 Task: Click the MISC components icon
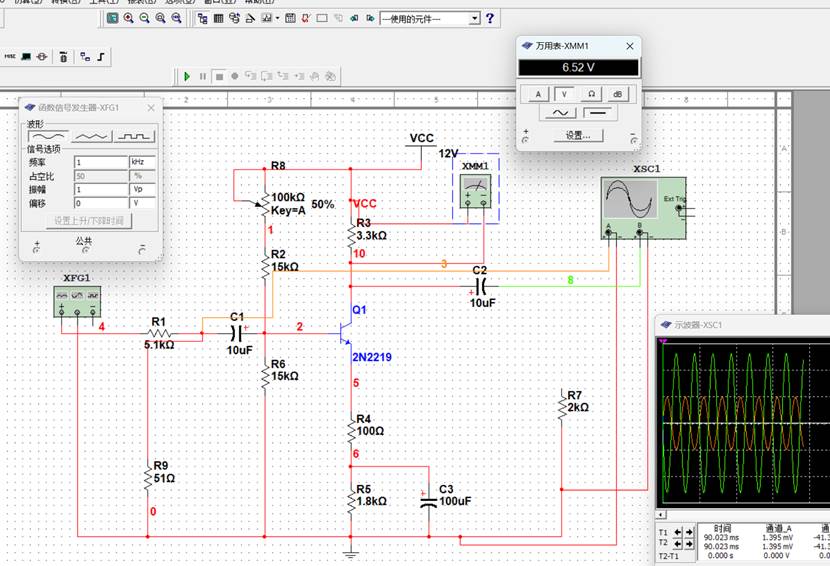click(x=10, y=56)
